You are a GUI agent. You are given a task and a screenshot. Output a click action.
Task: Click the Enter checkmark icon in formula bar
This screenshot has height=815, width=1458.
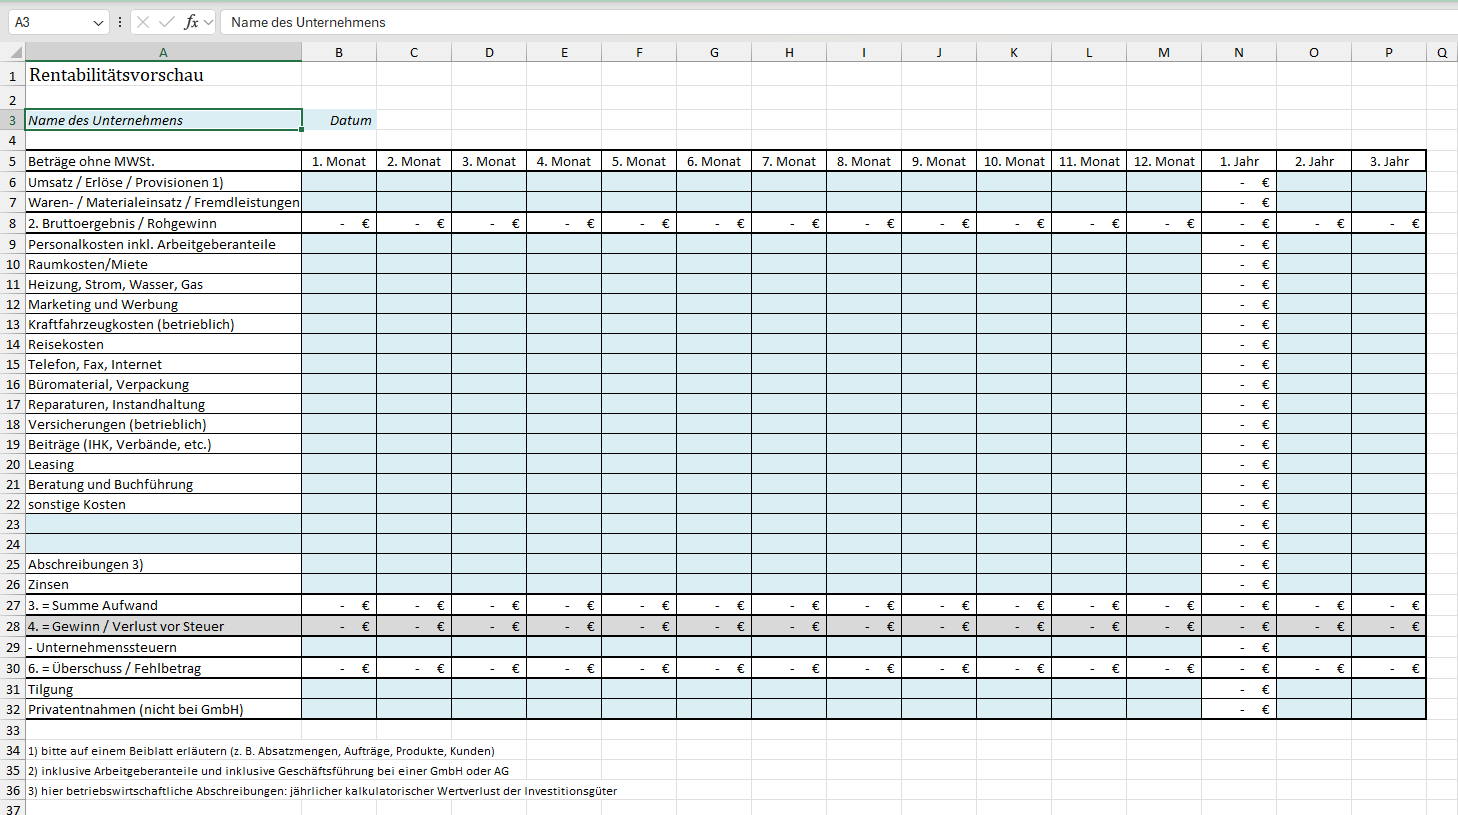pos(166,22)
